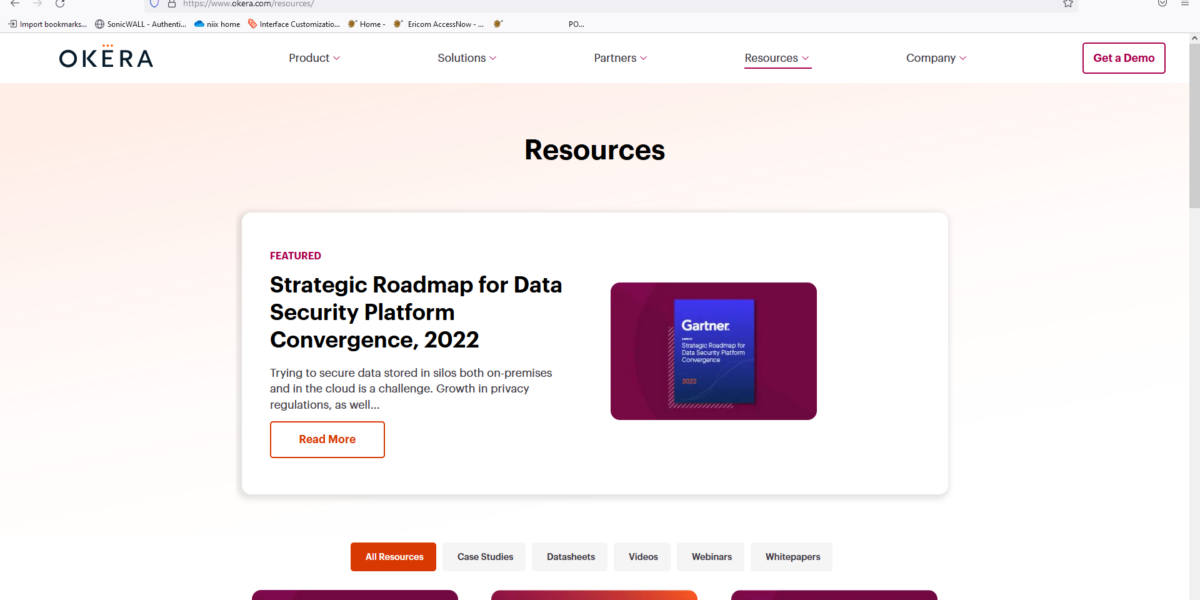Reload the current page
This screenshot has width=1200, height=600.
pyautogui.click(x=62, y=4)
